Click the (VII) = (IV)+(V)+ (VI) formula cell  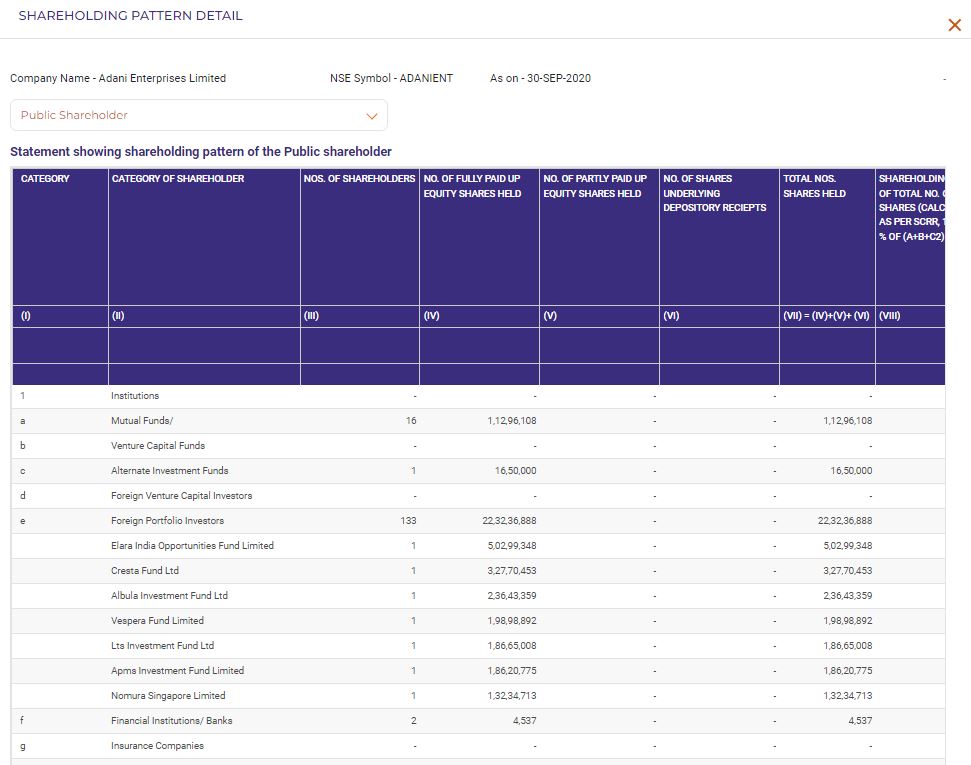pyautogui.click(x=826, y=316)
